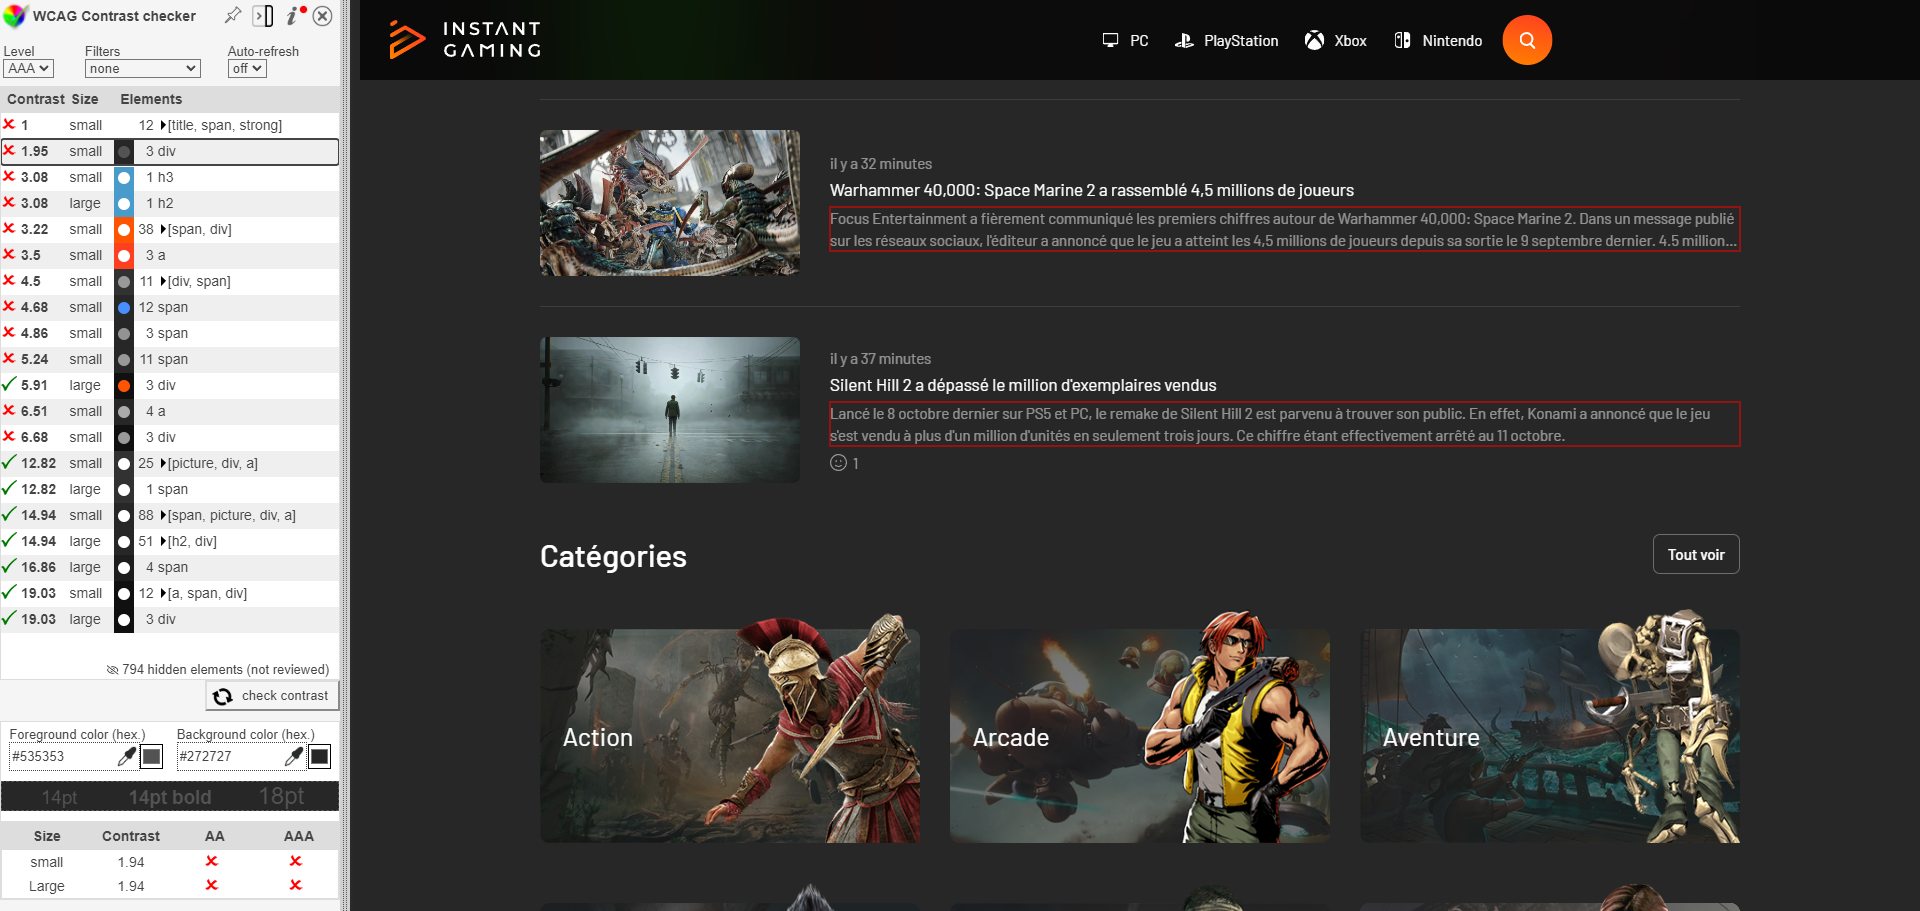Expand the 12 [a, span, div] group
1920x911 pixels.
163,593
